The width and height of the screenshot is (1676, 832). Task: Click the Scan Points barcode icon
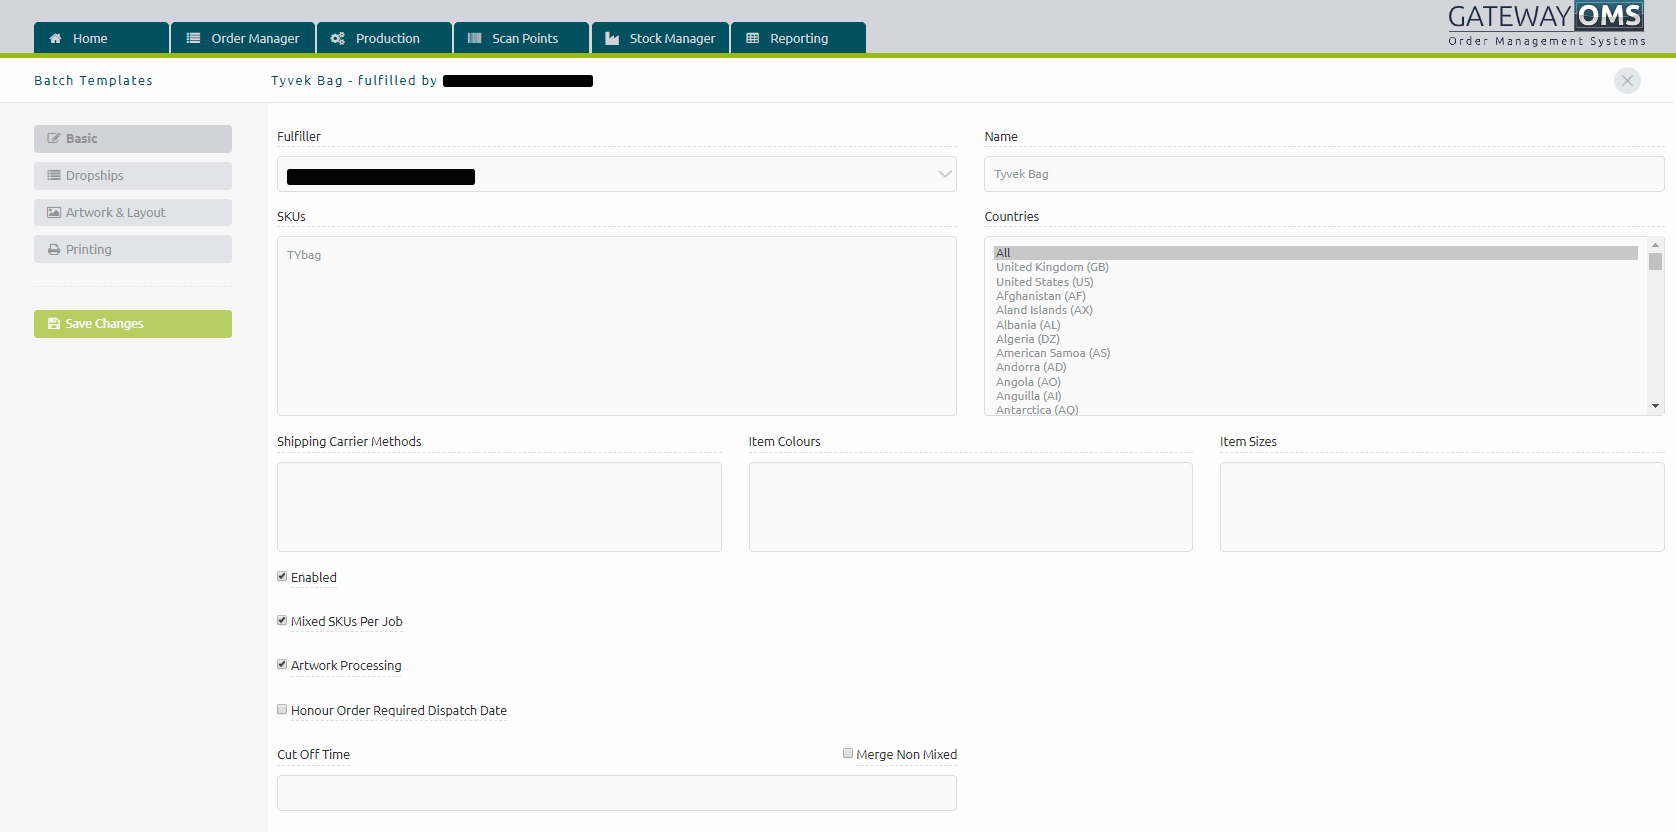coord(475,39)
